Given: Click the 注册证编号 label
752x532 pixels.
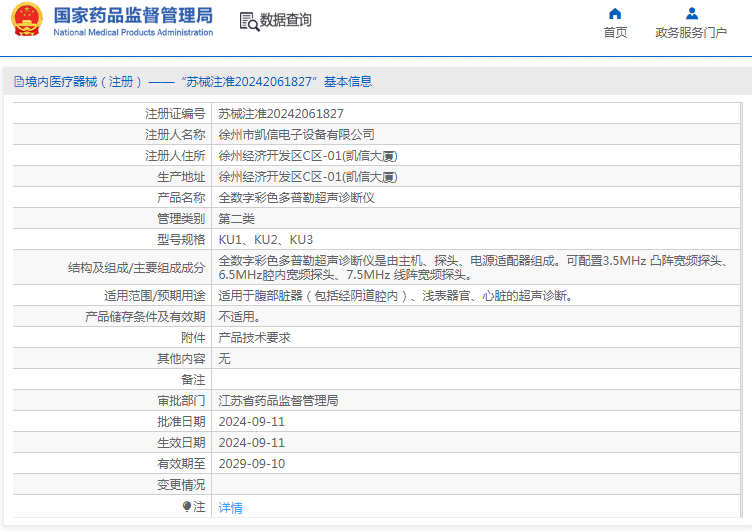Looking at the screenshot, I should [x=175, y=114].
